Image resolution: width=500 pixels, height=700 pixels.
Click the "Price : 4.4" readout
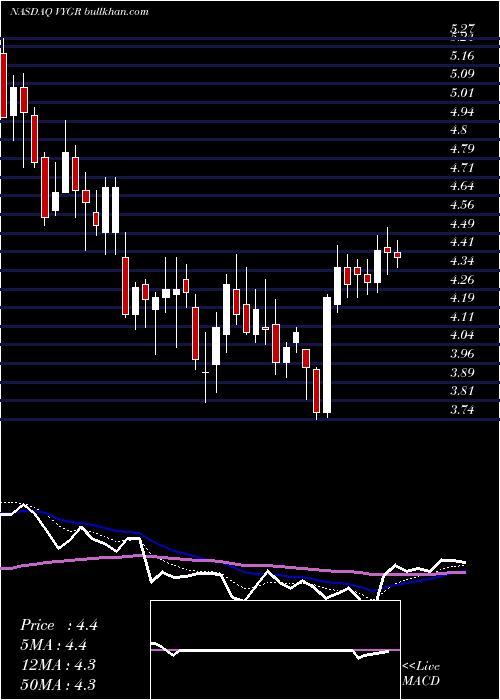(x=58, y=625)
